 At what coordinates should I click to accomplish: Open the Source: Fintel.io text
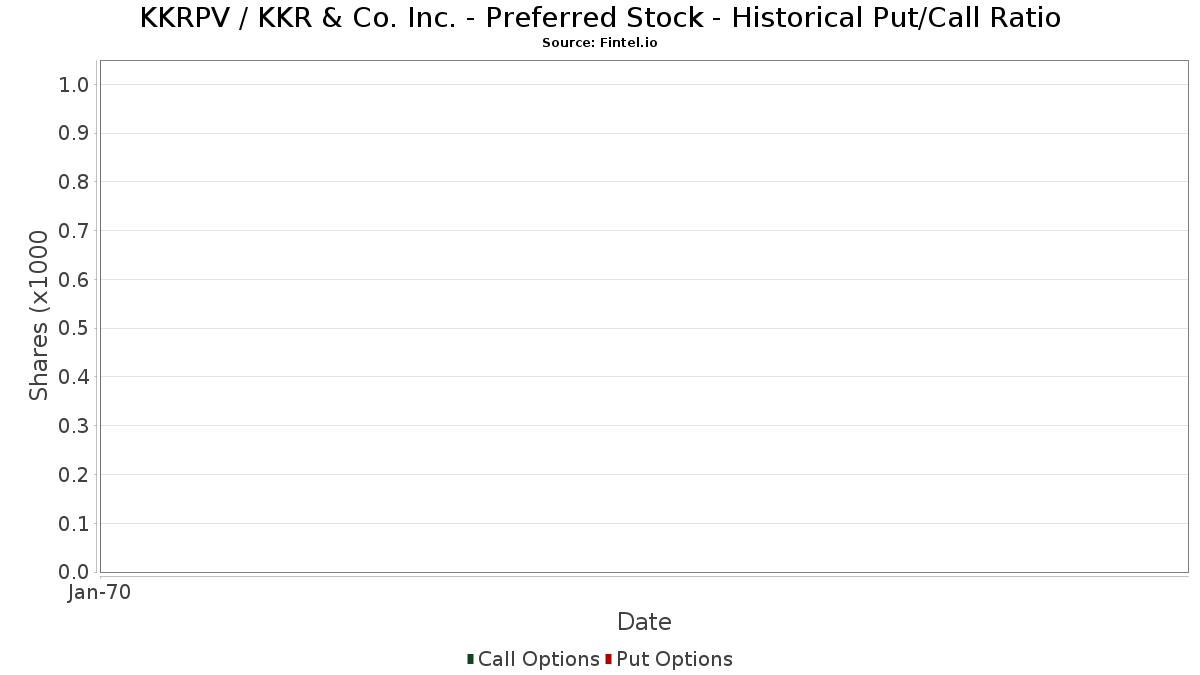[600, 43]
